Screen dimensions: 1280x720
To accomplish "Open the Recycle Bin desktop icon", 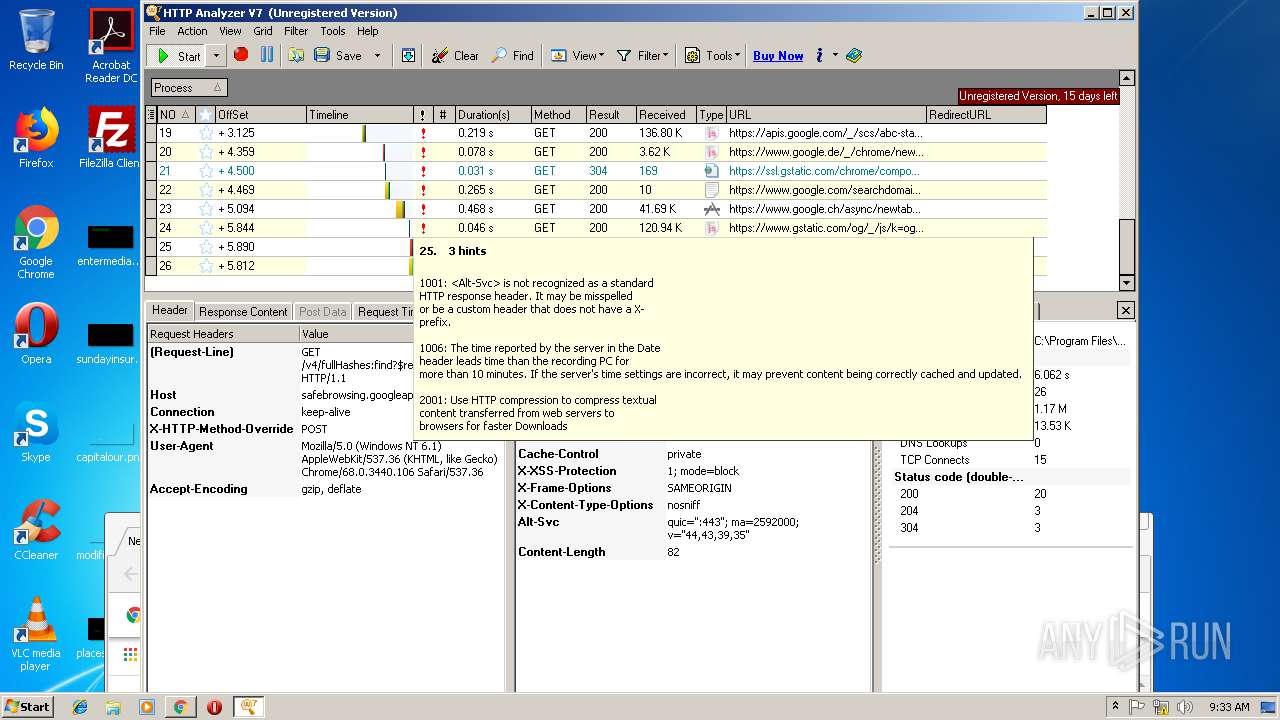I will click(36, 40).
